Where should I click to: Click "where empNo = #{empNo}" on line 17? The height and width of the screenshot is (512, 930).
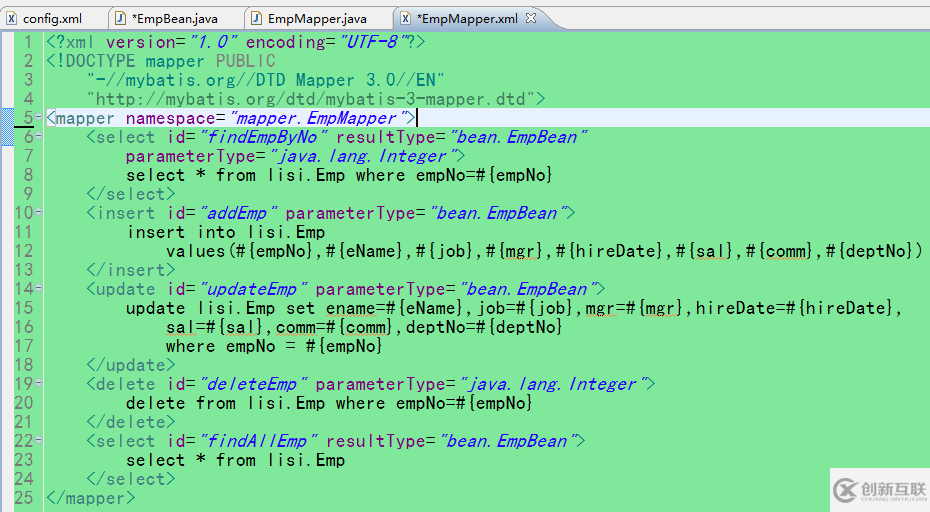click(x=274, y=346)
